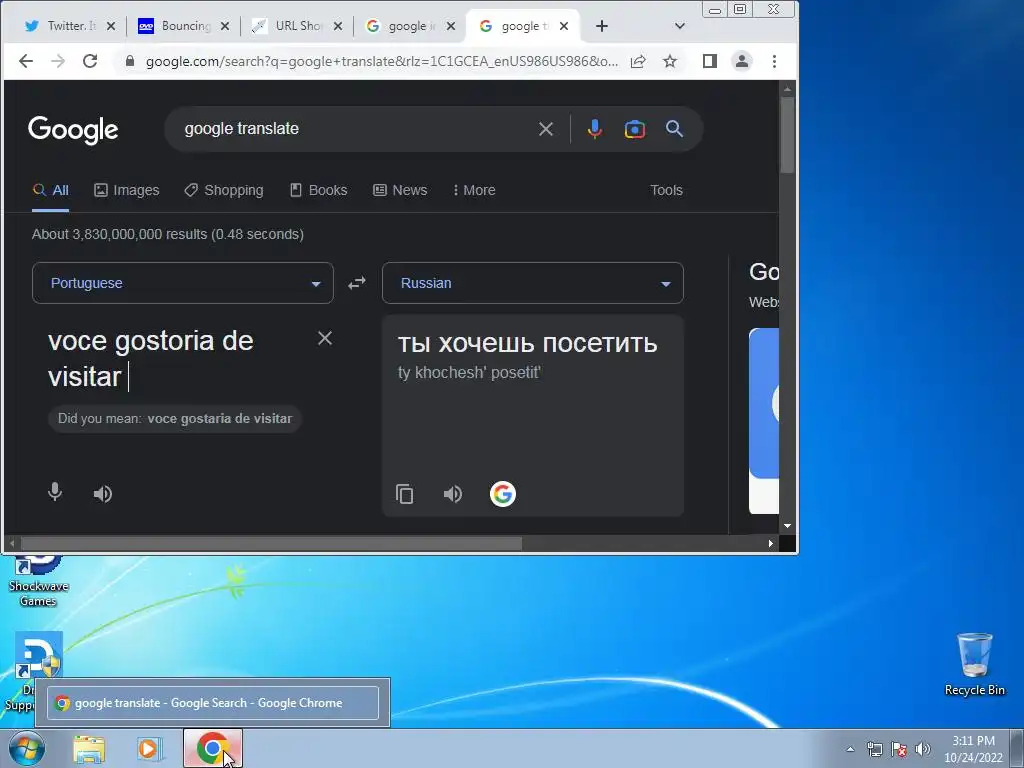
Task: Select the All results tab
Action: [x=50, y=190]
